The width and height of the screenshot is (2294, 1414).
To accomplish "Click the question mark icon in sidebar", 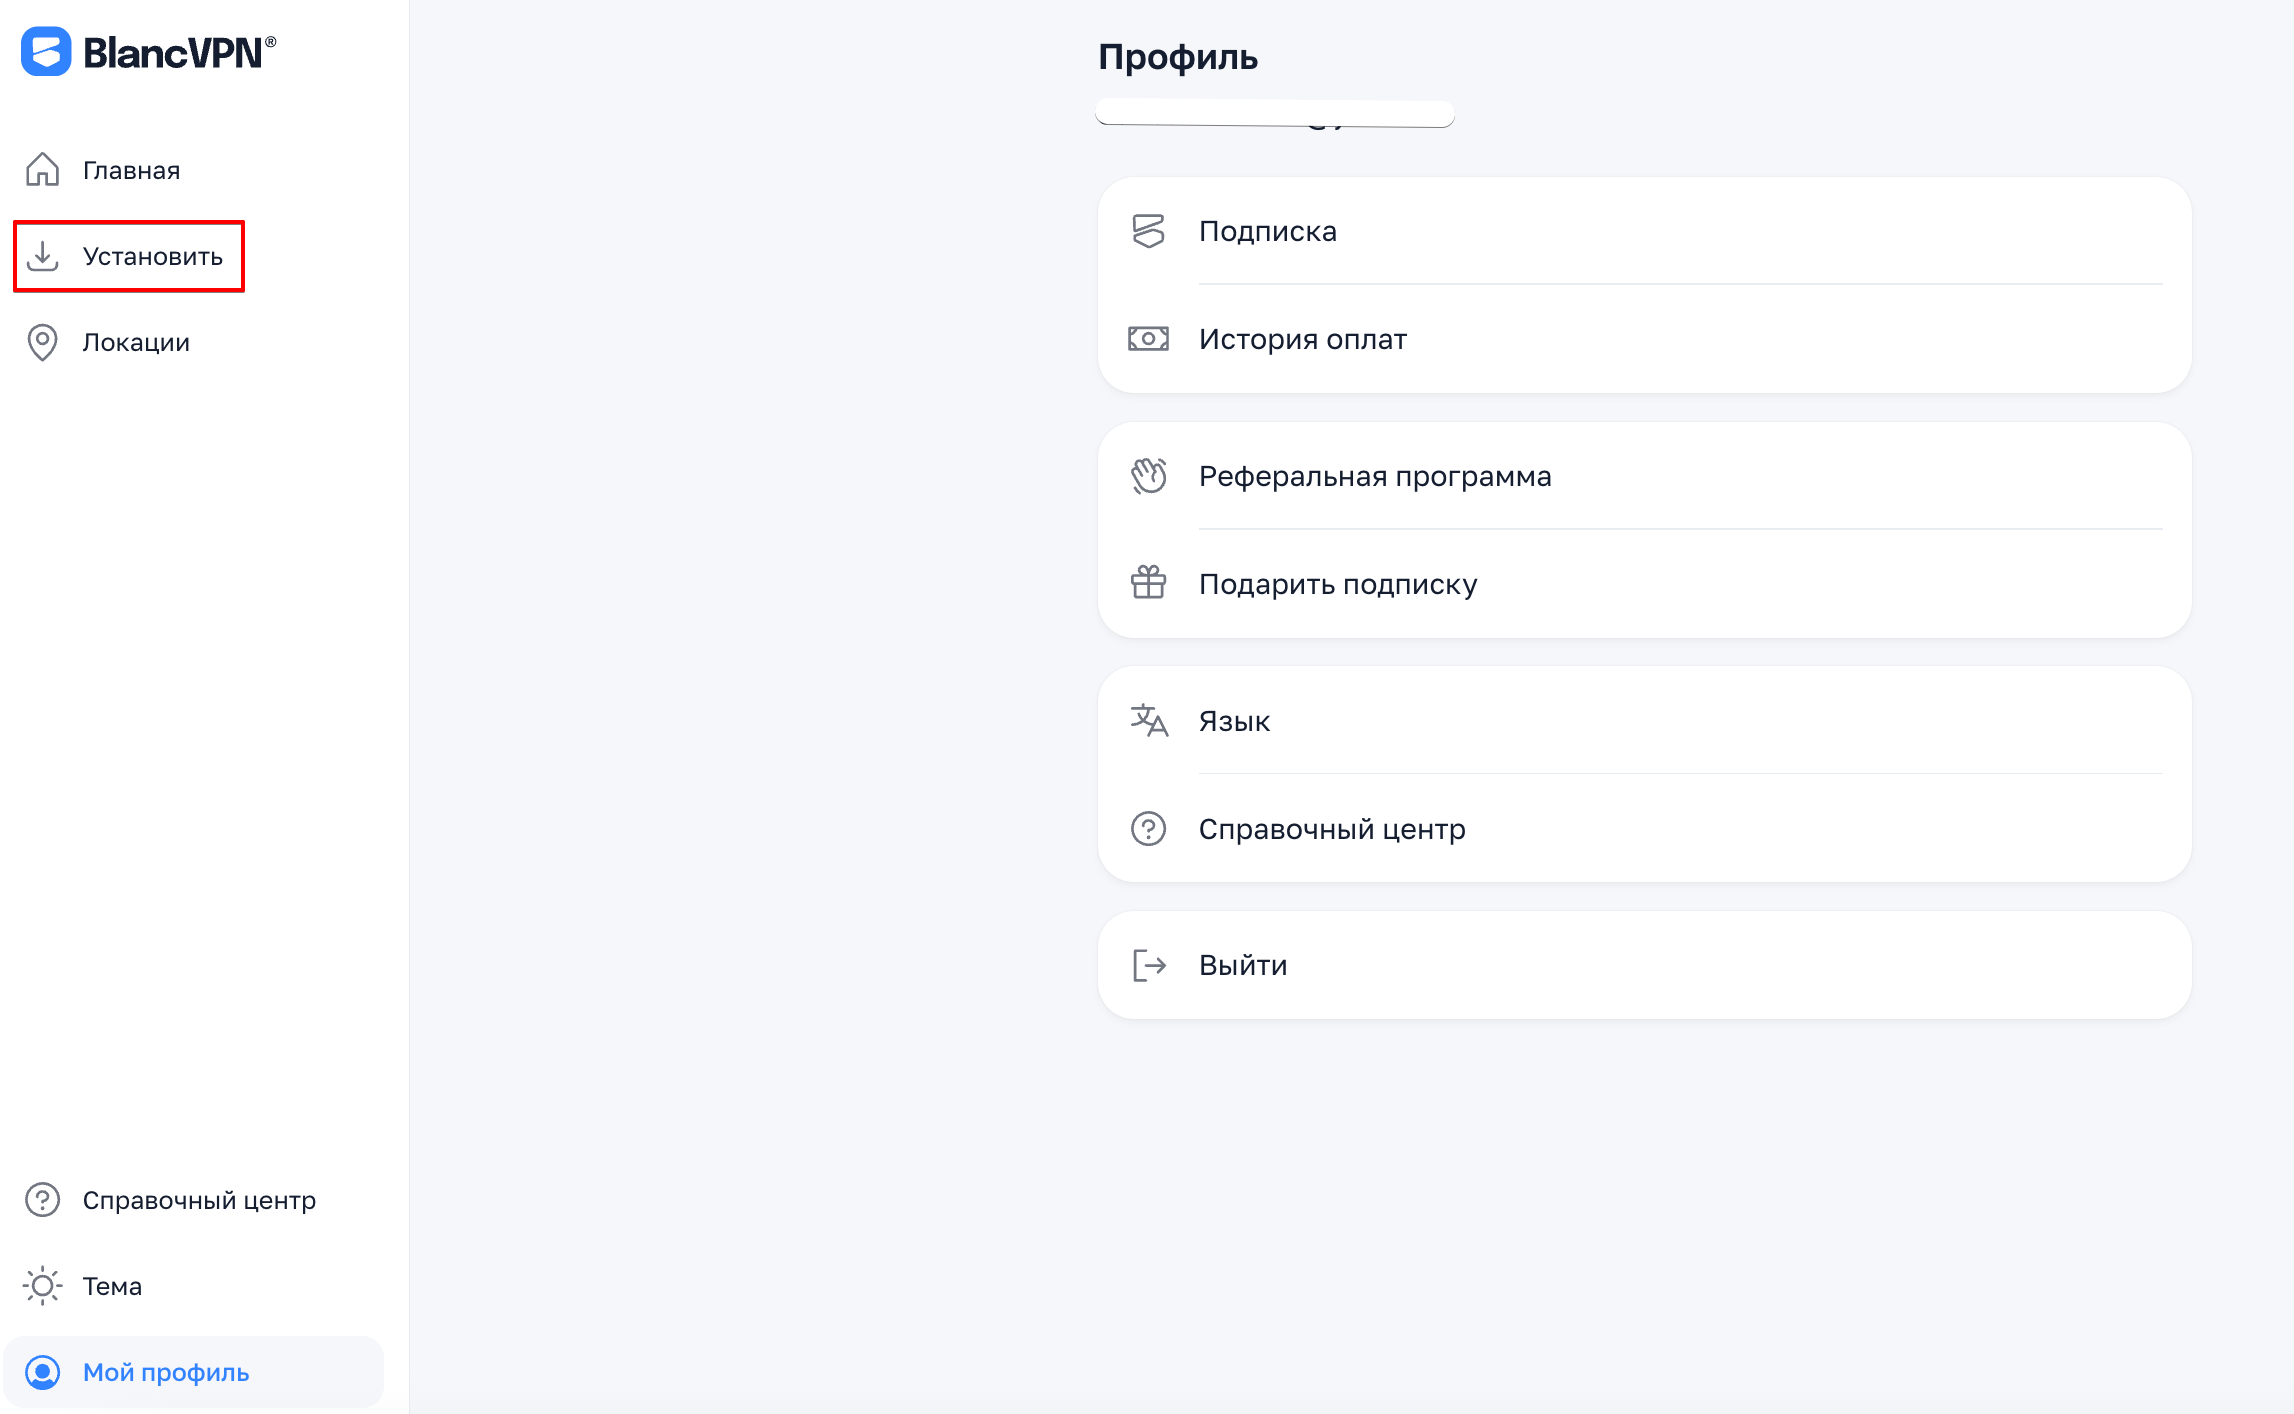I will tap(42, 1200).
